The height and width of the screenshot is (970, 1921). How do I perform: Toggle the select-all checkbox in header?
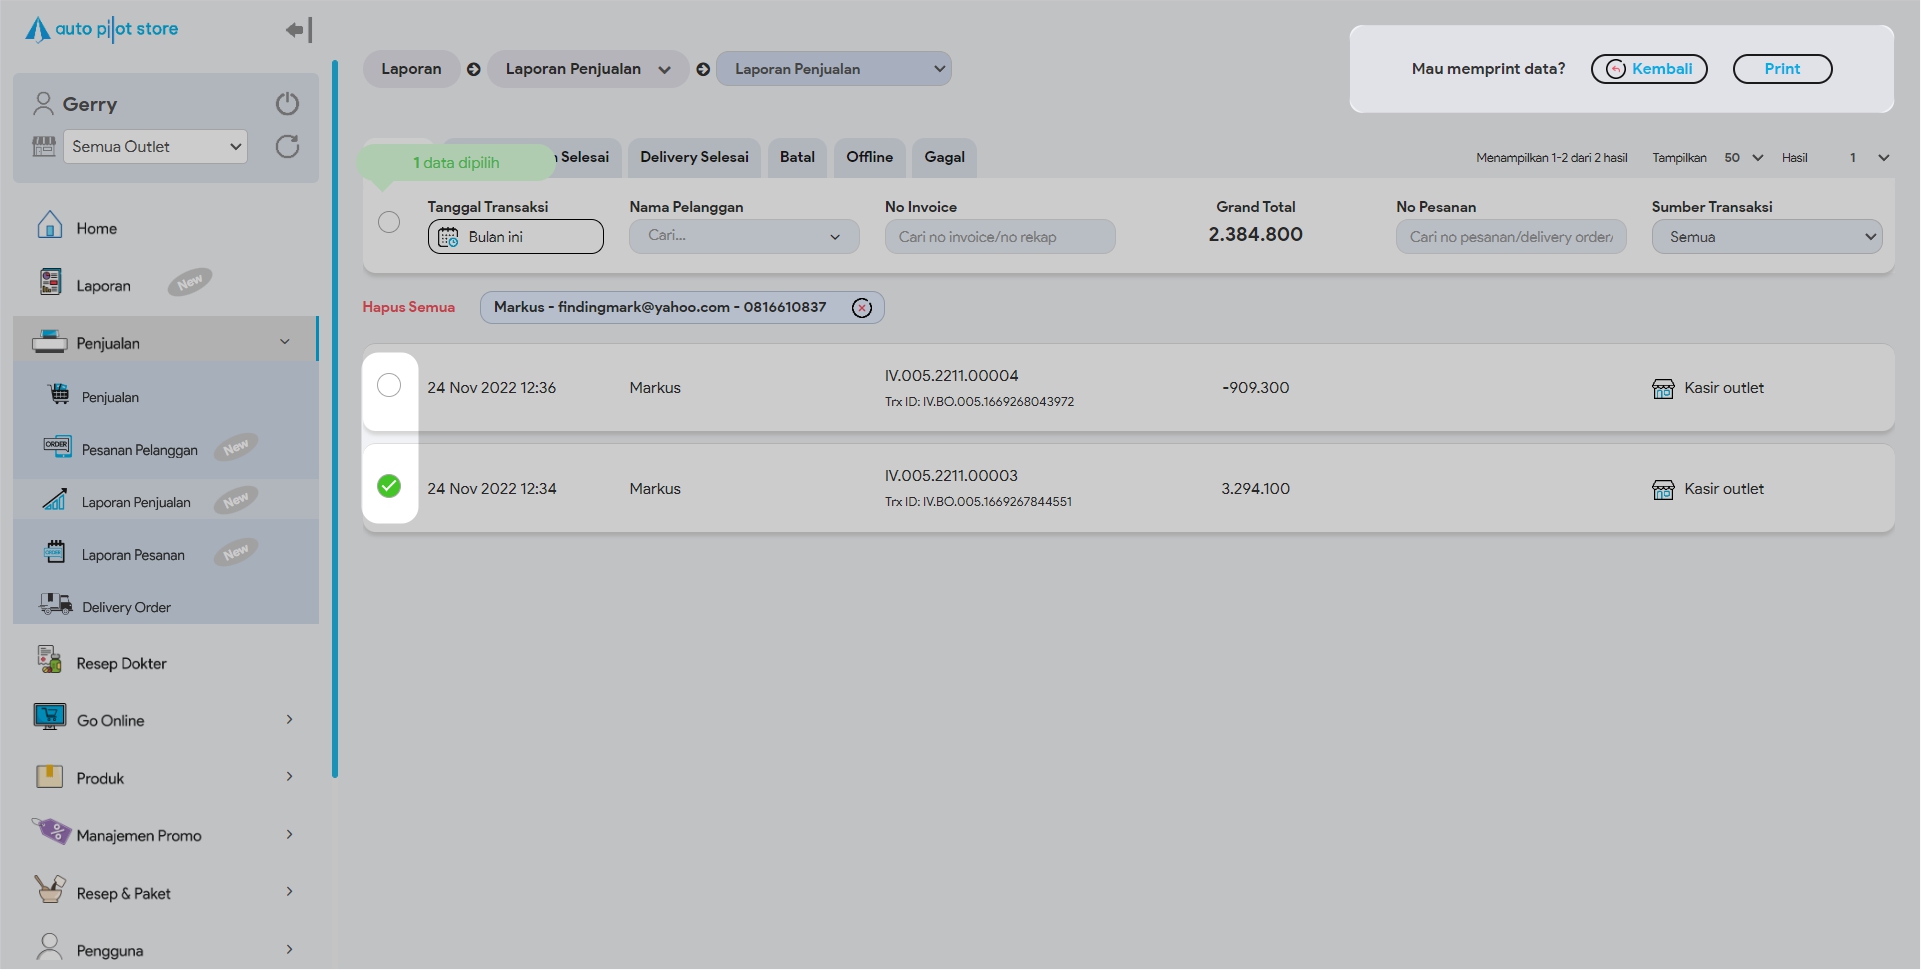pyautogui.click(x=389, y=222)
